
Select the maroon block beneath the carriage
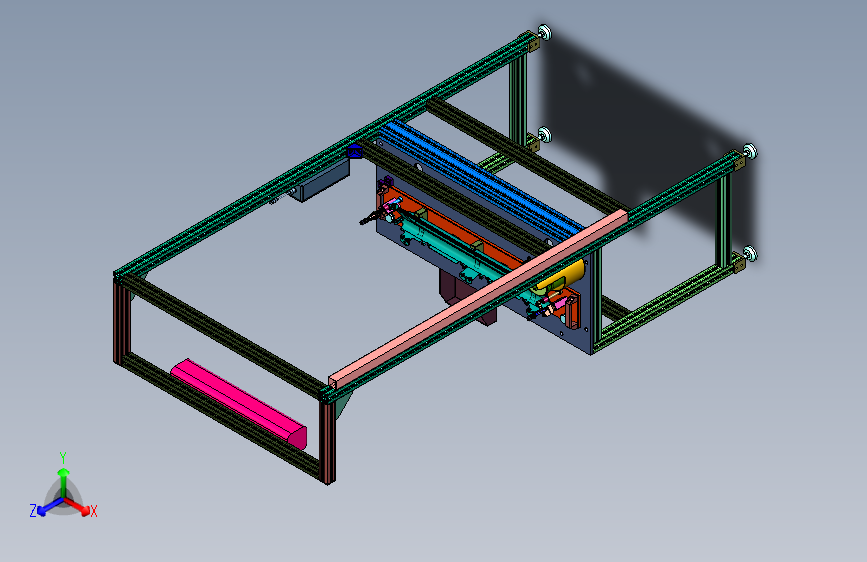click(453, 288)
